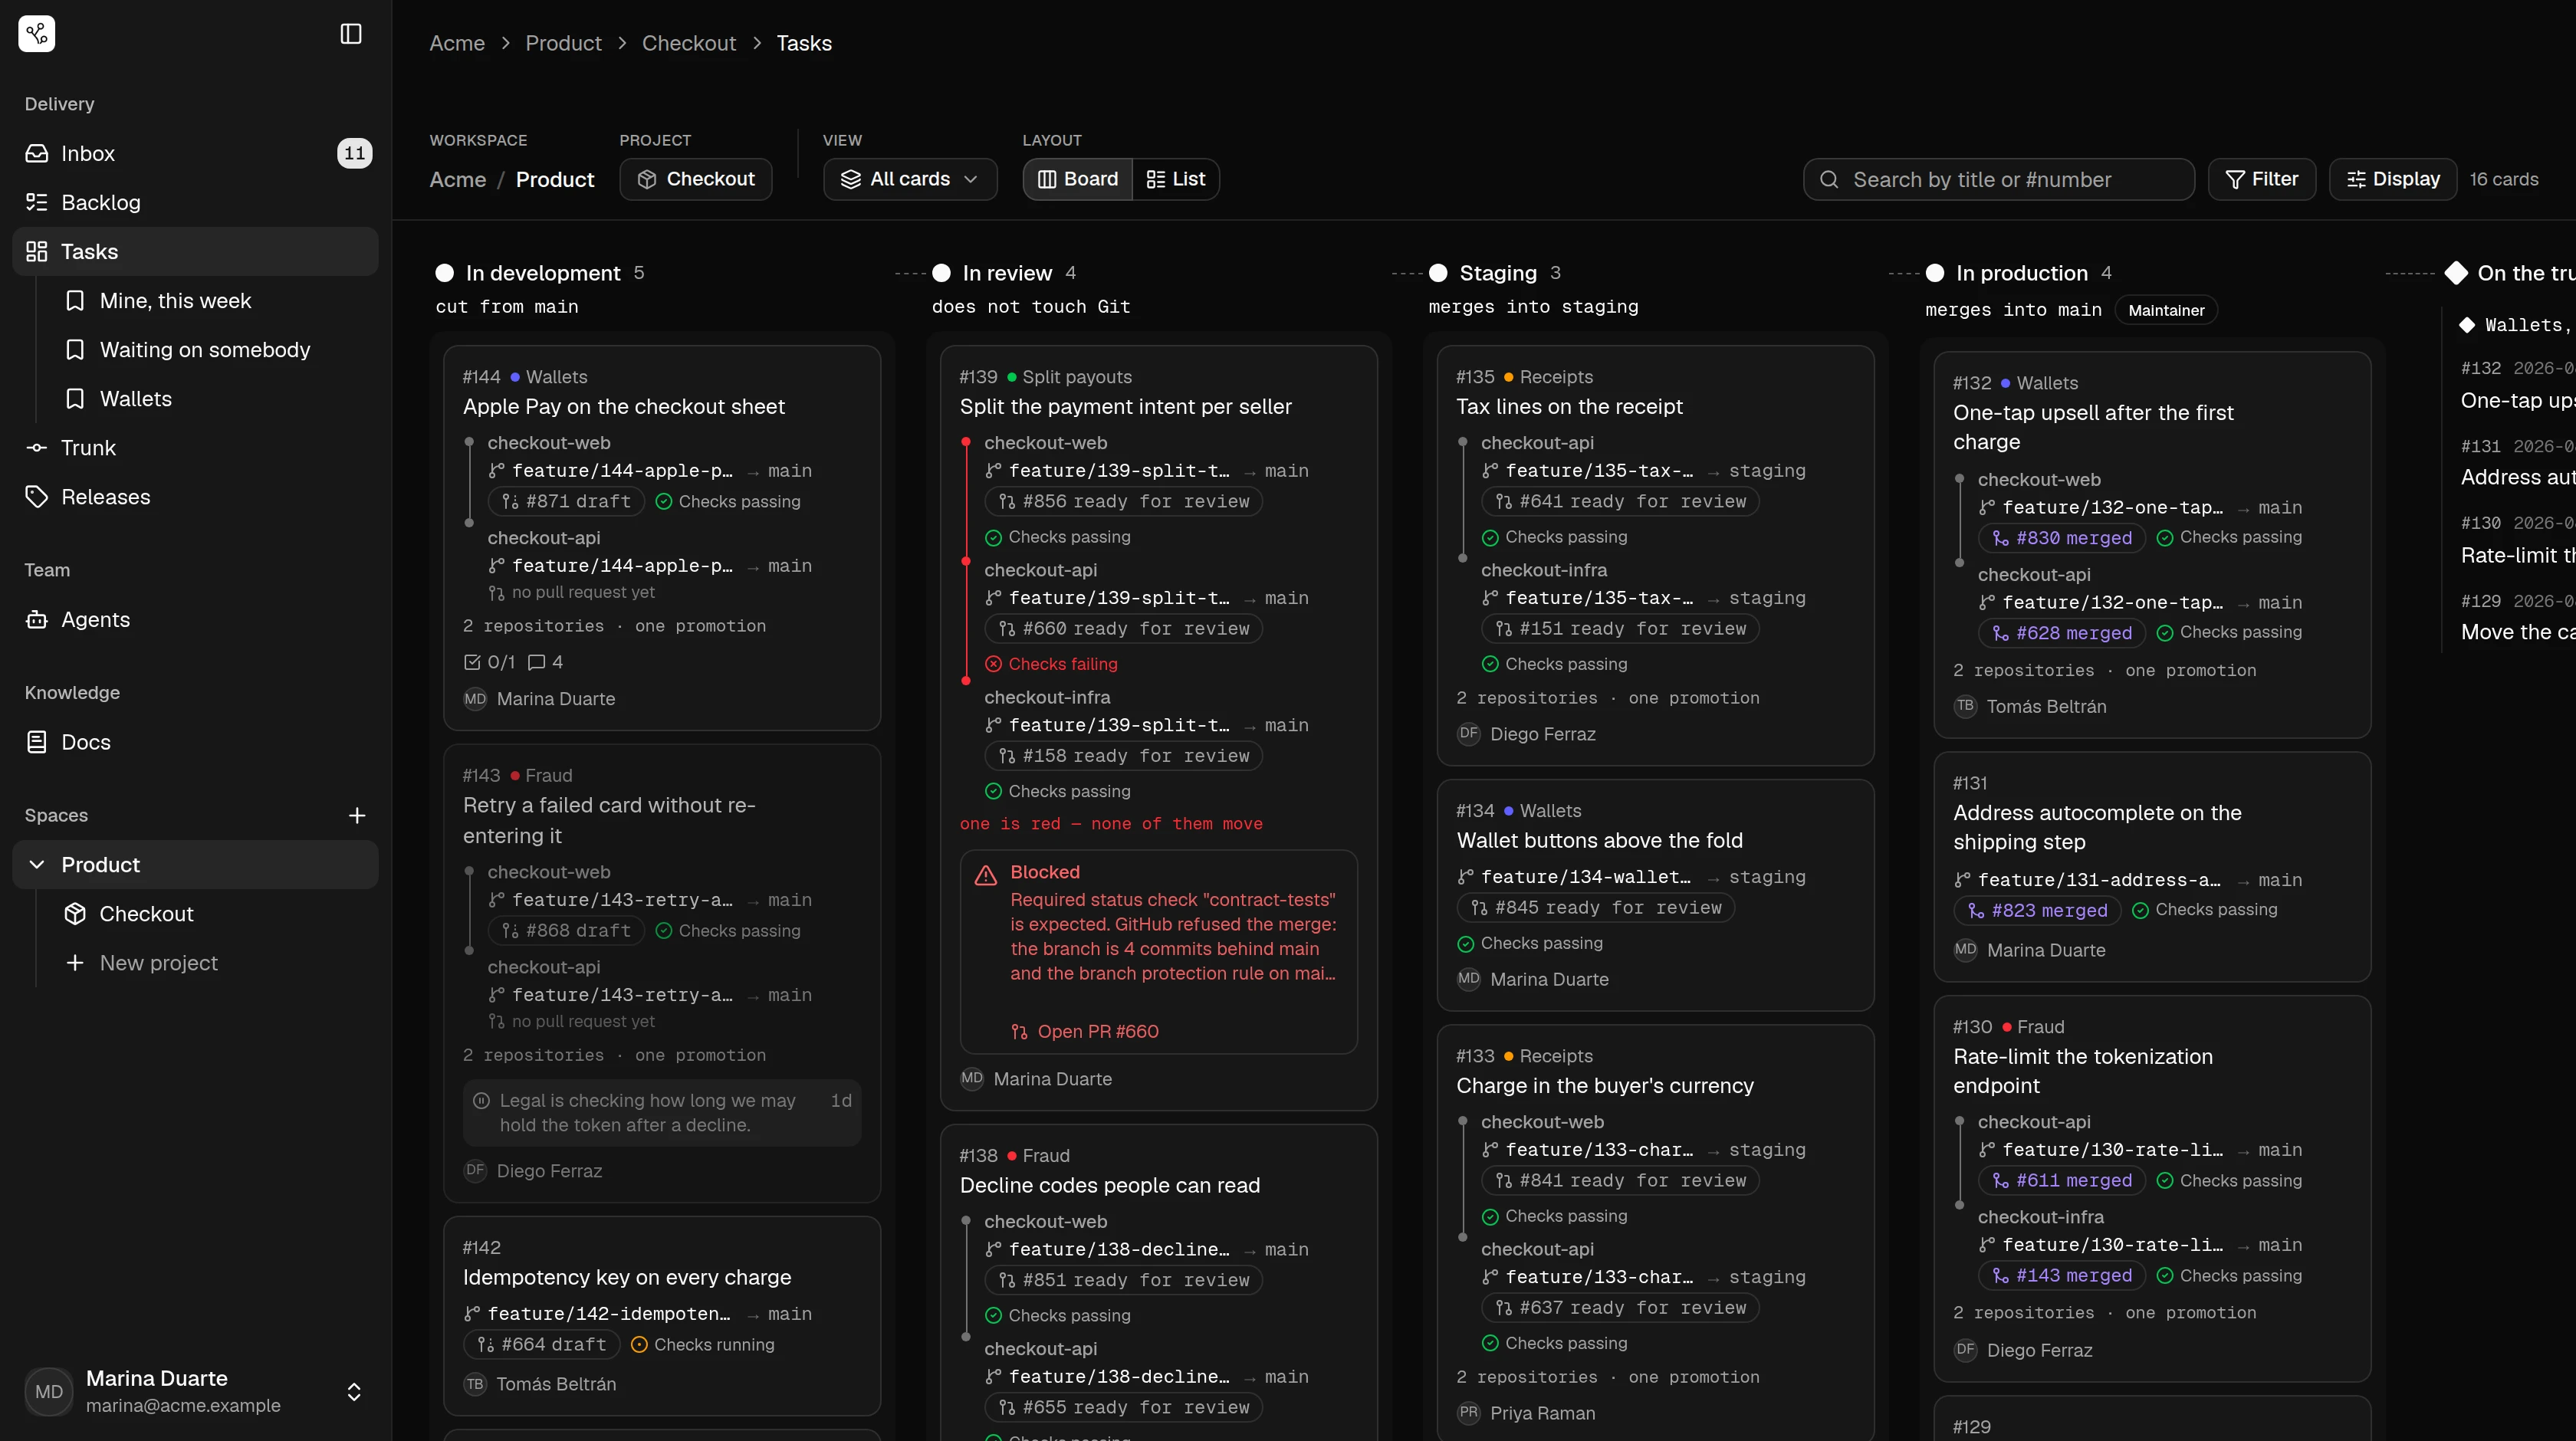The width and height of the screenshot is (2576, 1441).
Task: Collapse the Product space
Action: click(x=37, y=865)
